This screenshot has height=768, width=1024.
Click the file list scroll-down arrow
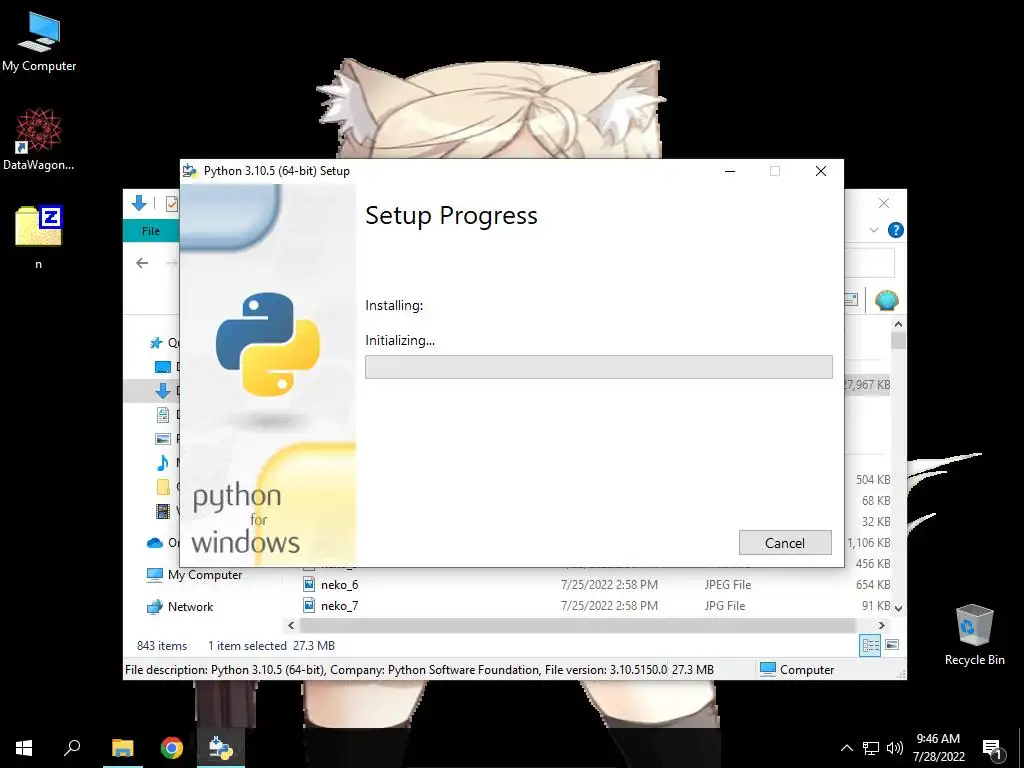pyautogui.click(x=899, y=608)
